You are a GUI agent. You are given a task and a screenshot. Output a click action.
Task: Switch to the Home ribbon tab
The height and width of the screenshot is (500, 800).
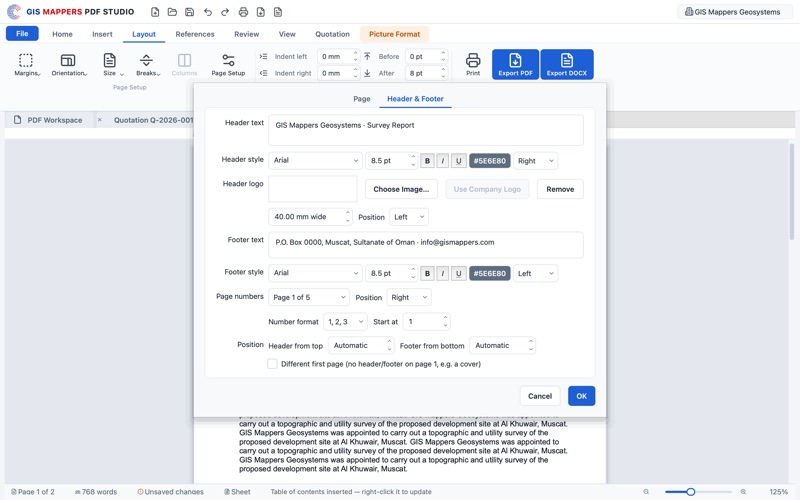[62, 34]
